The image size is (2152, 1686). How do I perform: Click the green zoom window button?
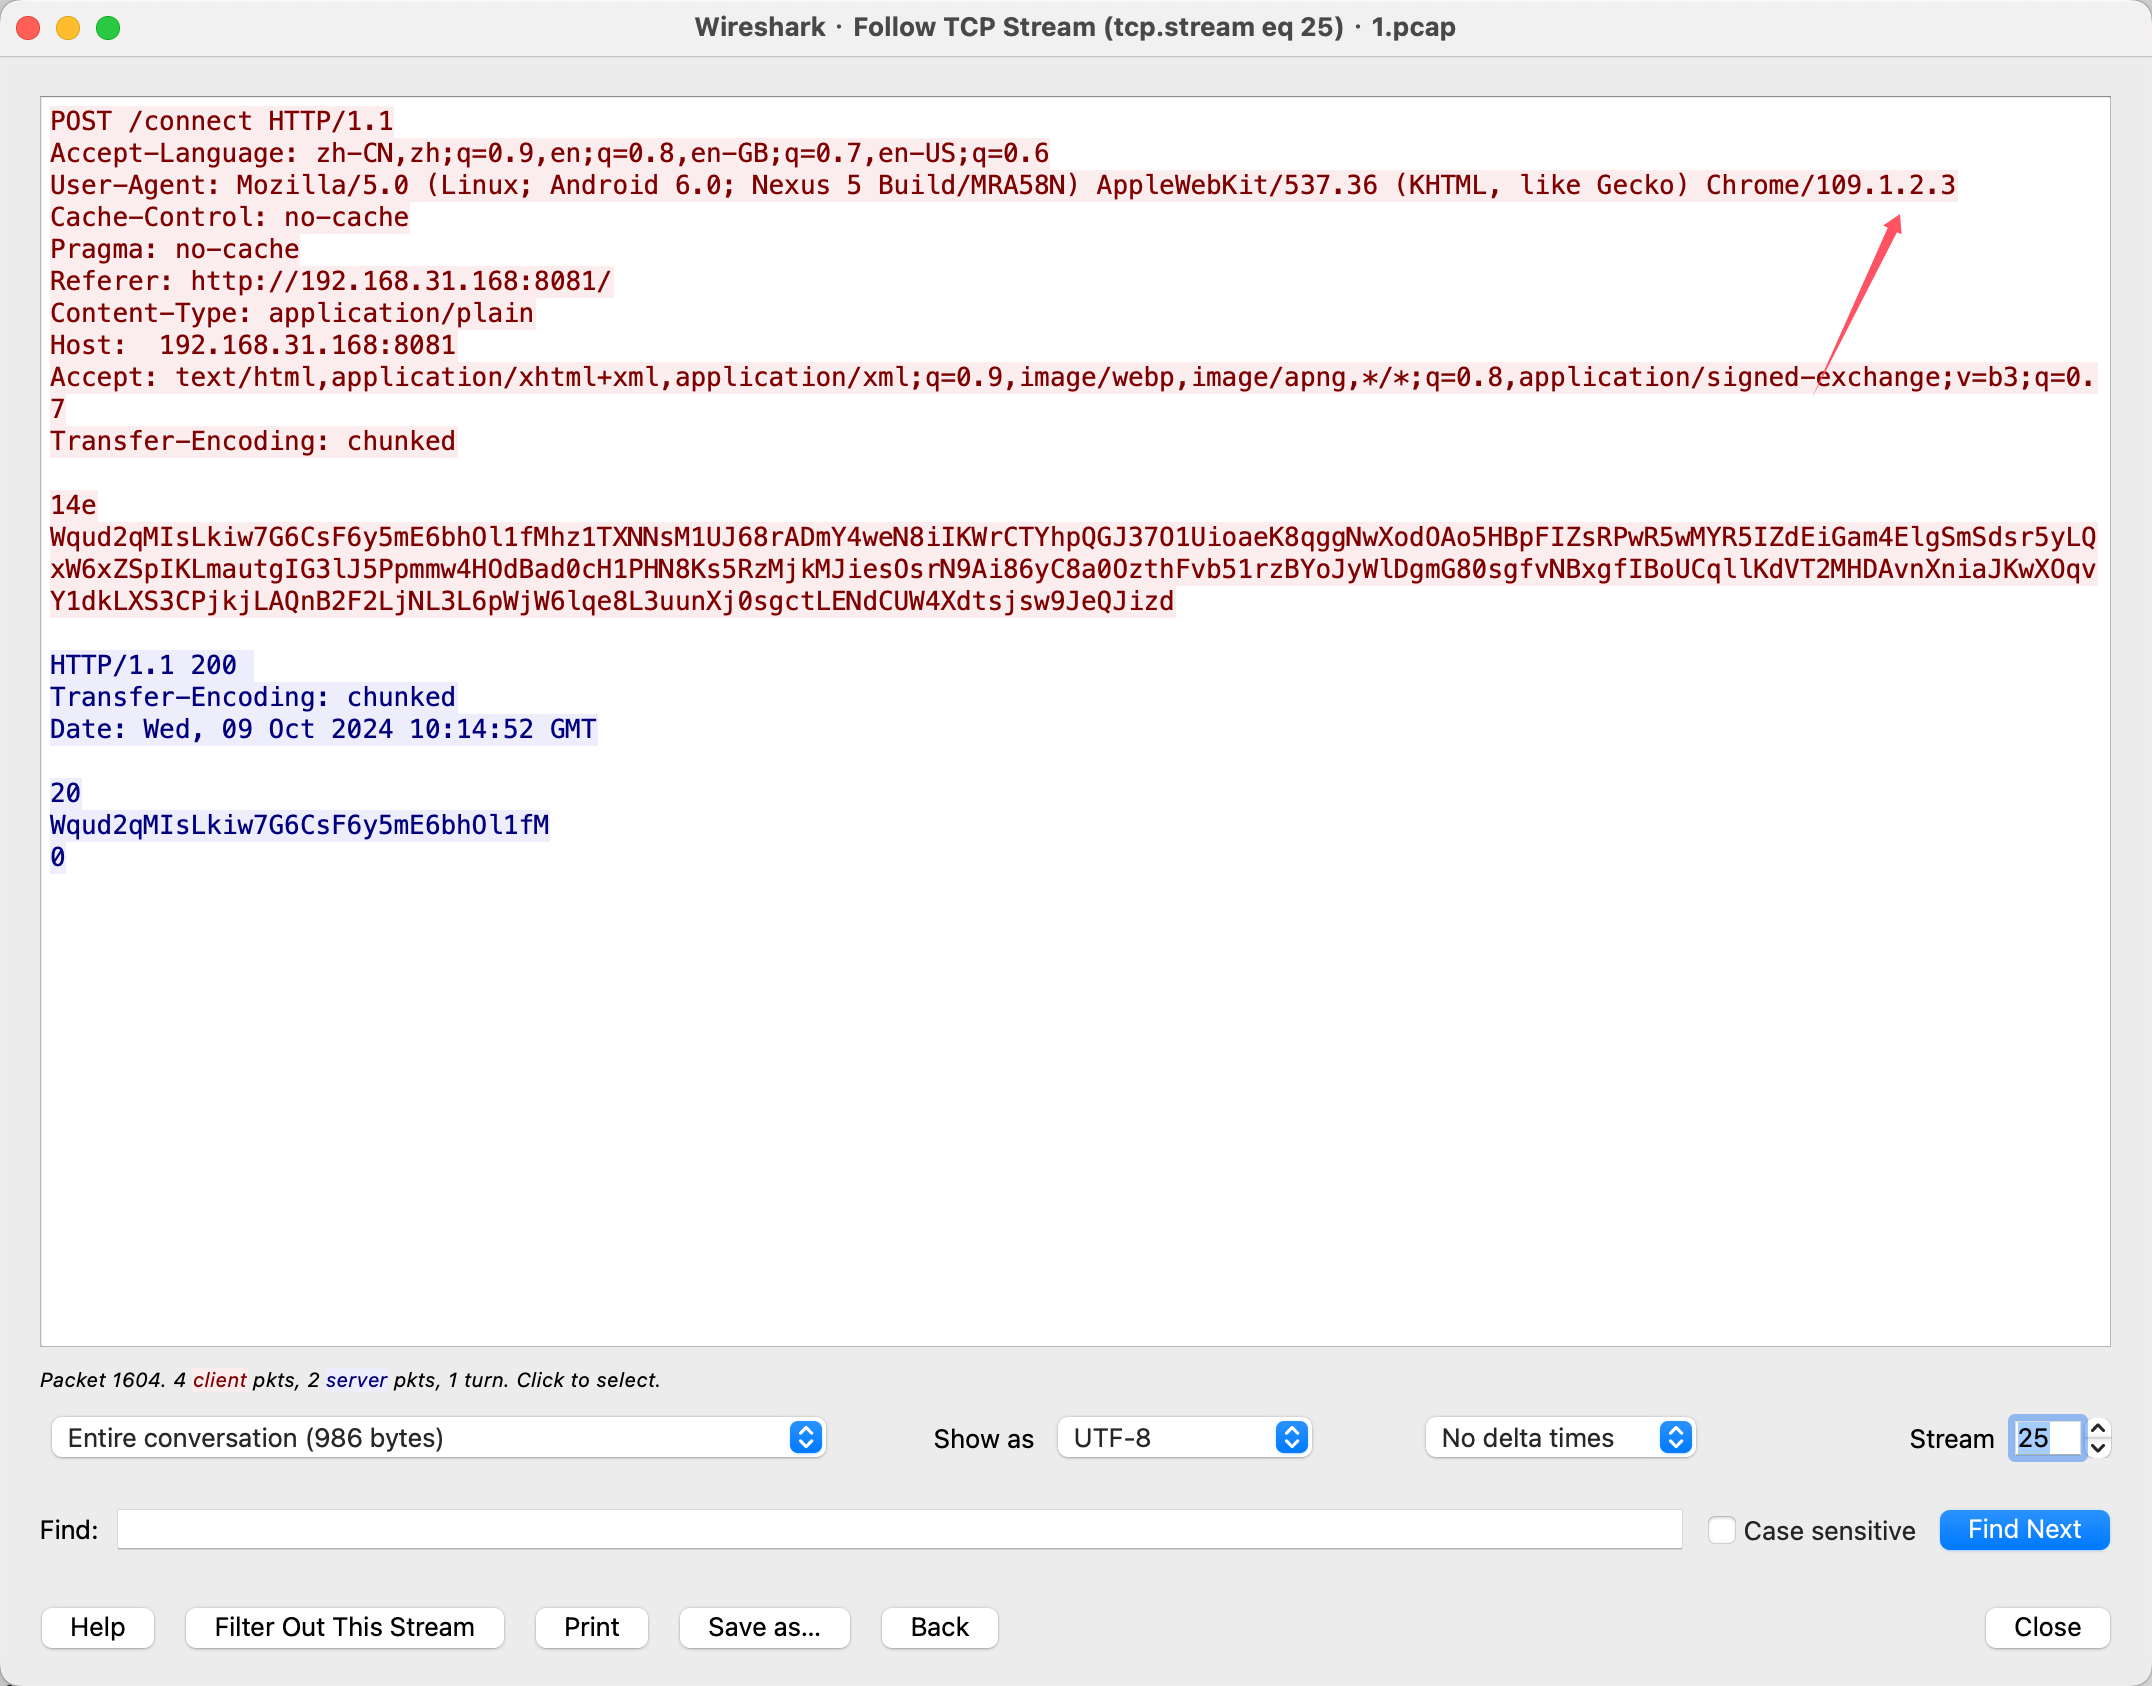(108, 28)
